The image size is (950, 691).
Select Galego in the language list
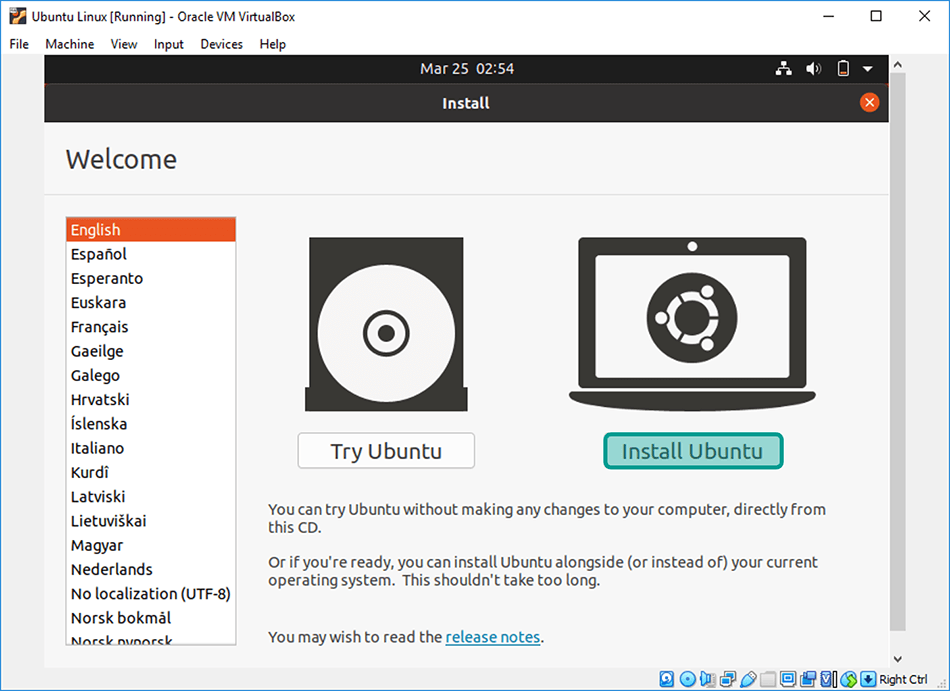[151, 375]
